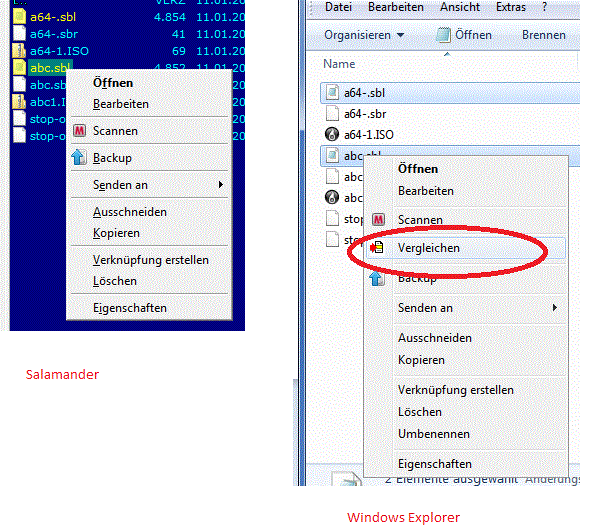Click the notepad icon beside Öffnen in Explorer toolbar
Viewport: 590px width, 526px height.
click(x=443, y=35)
